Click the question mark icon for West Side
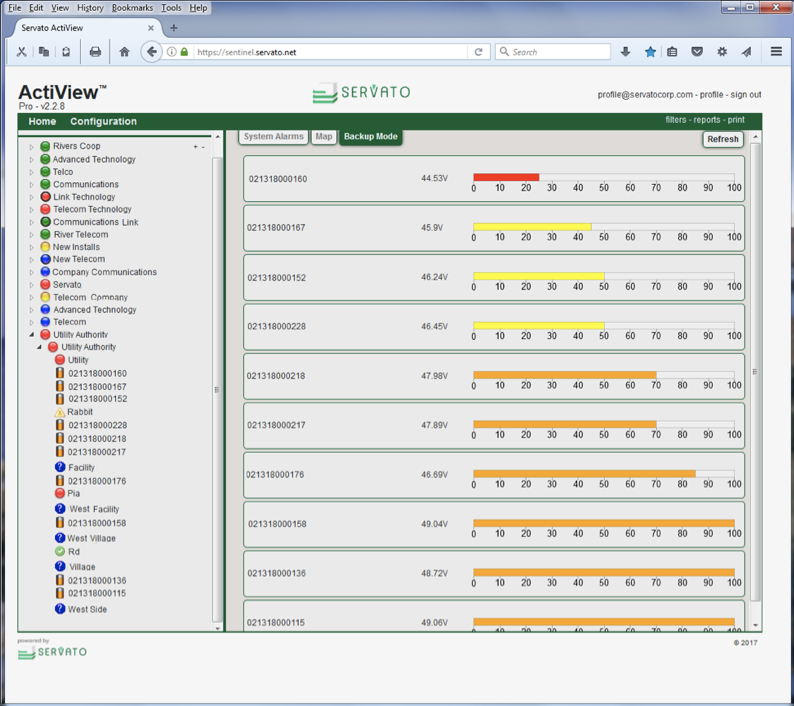 pyautogui.click(x=60, y=609)
